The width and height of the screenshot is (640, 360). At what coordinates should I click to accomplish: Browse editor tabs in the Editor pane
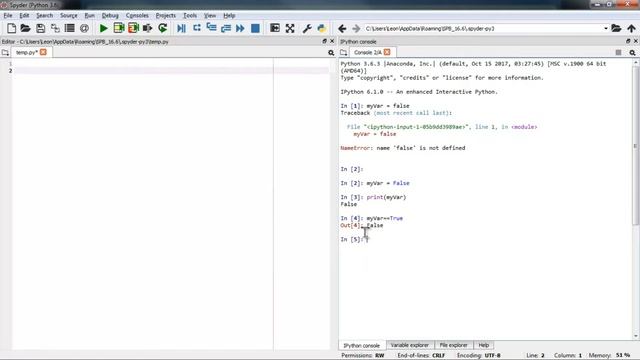[5, 53]
